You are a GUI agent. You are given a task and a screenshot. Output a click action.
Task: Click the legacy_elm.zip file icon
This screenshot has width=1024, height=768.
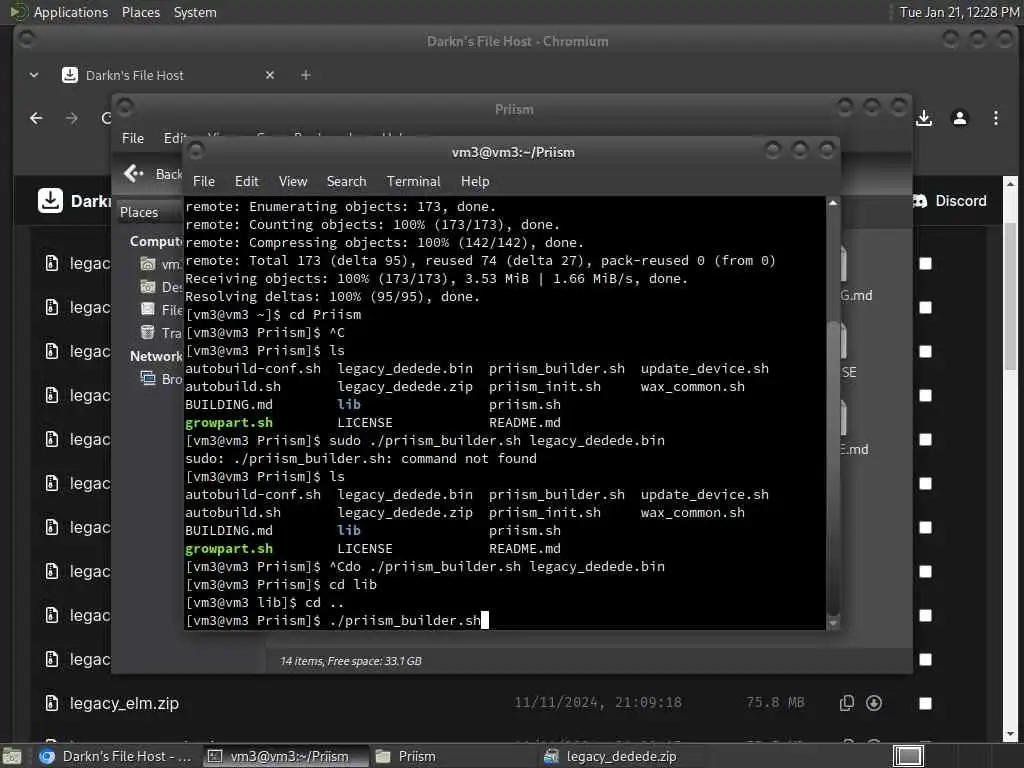pyautogui.click(x=52, y=703)
